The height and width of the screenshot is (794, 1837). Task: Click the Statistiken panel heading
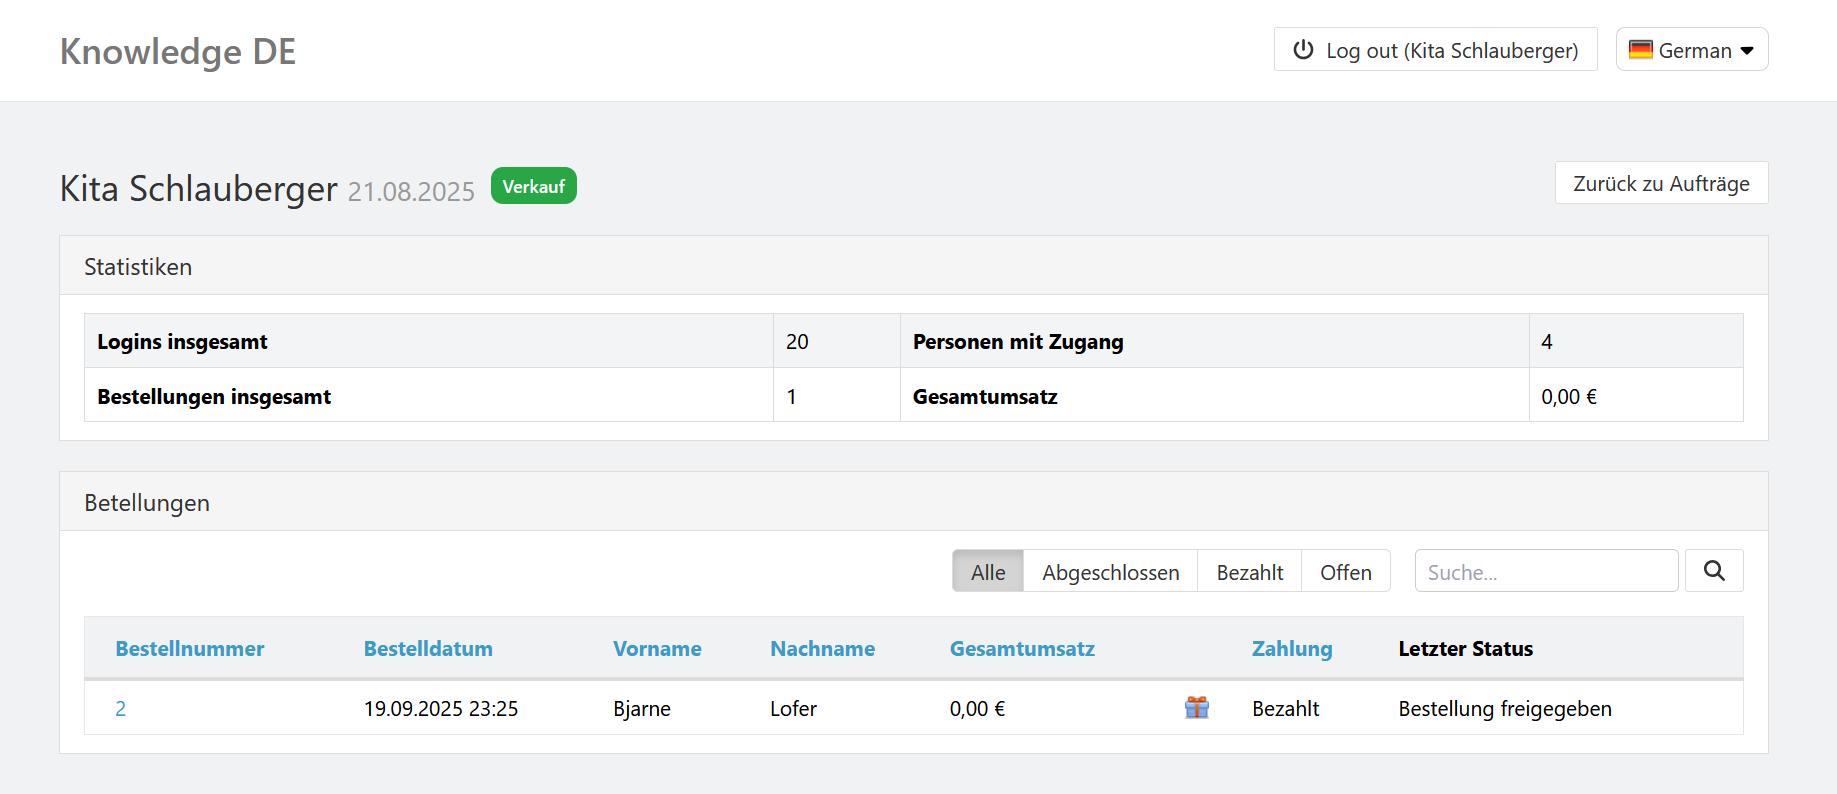[138, 267]
